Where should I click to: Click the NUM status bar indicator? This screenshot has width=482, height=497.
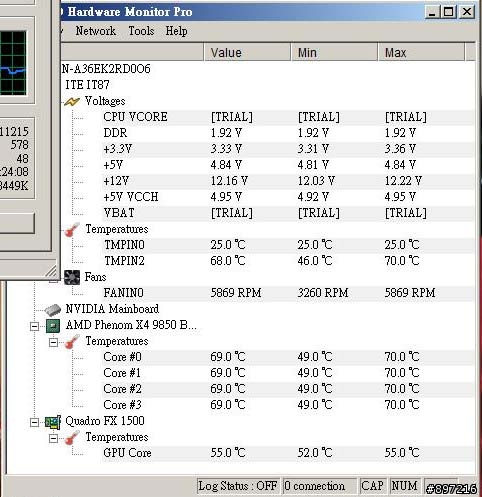click(404, 486)
